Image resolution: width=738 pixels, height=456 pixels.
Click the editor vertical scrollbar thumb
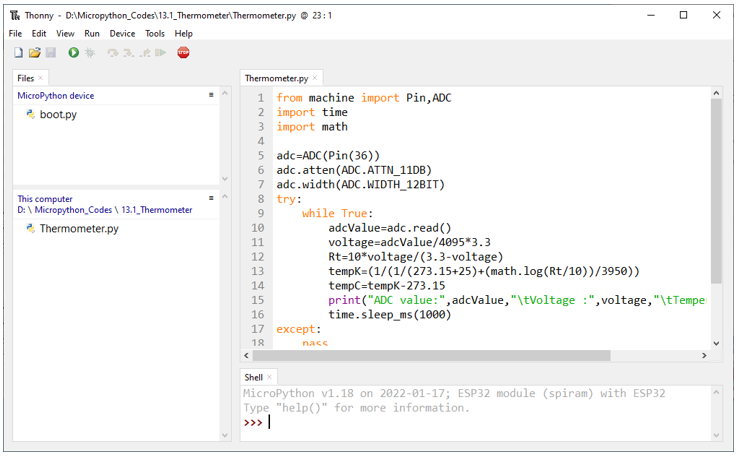[x=716, y=191]
